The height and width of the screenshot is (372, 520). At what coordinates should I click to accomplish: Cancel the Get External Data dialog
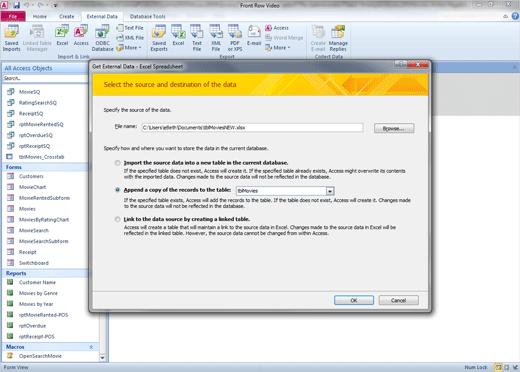click(398, 300)
